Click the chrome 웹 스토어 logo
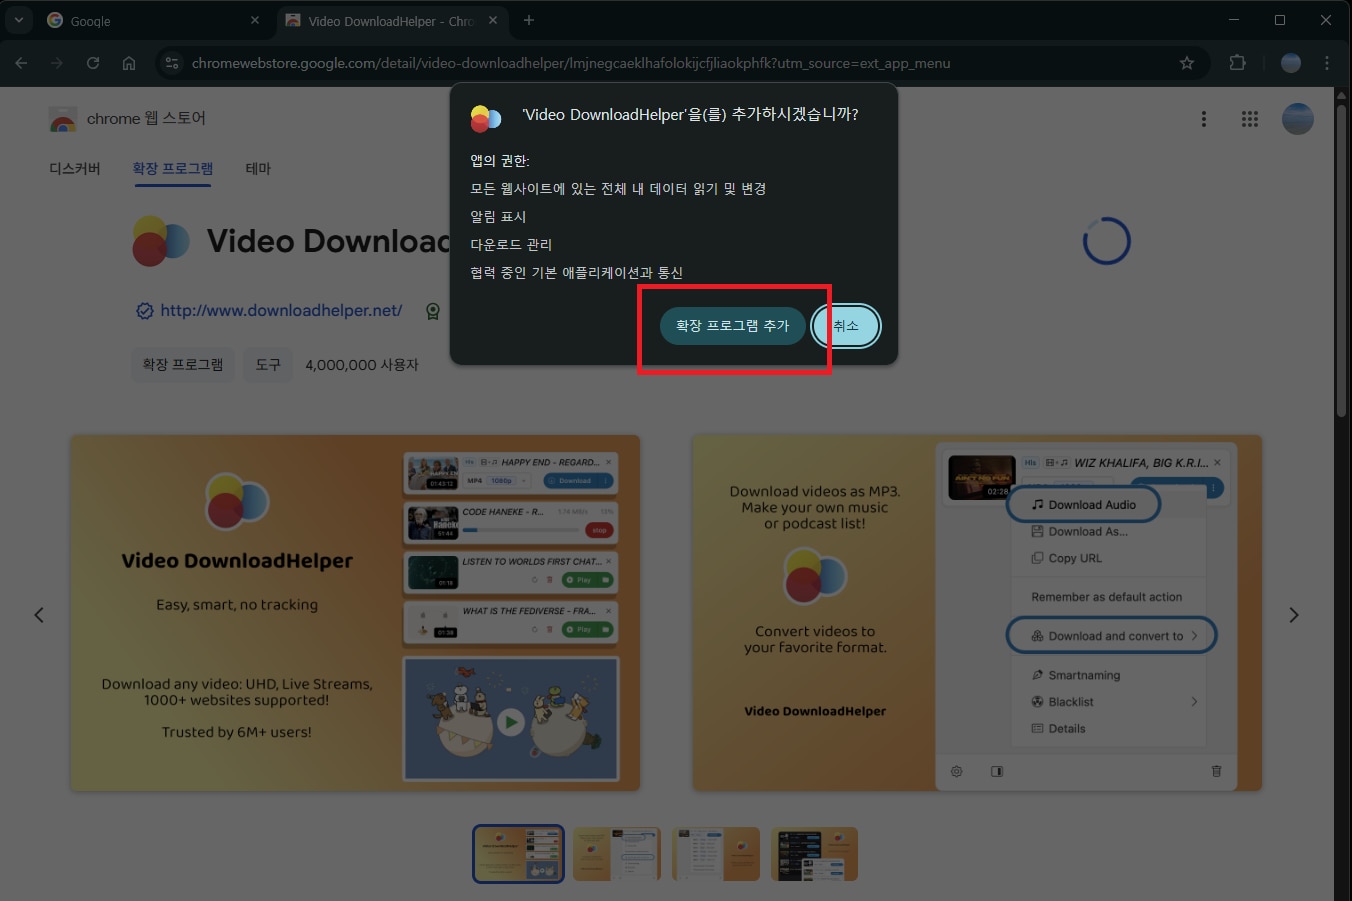This screenshot has height=901, width=1352. pos(127,119)
